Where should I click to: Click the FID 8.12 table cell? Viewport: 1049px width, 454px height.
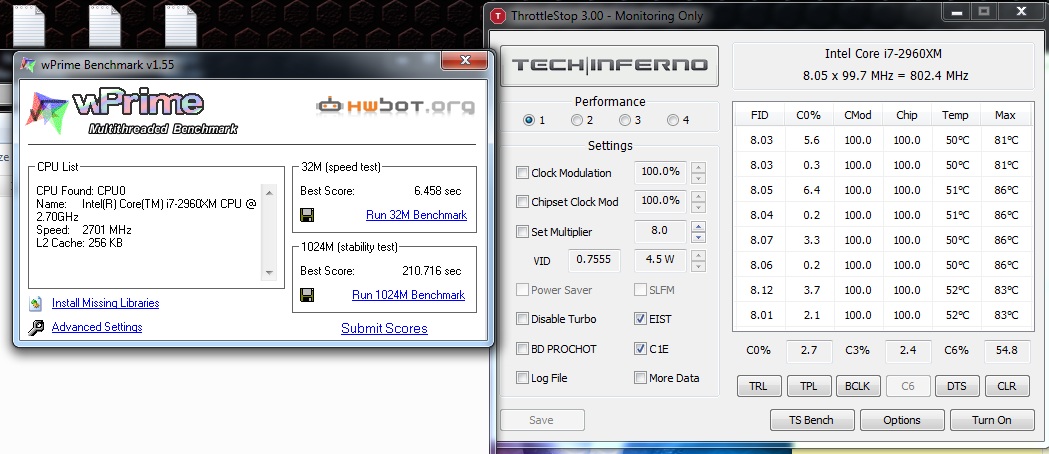pos(761,290)
